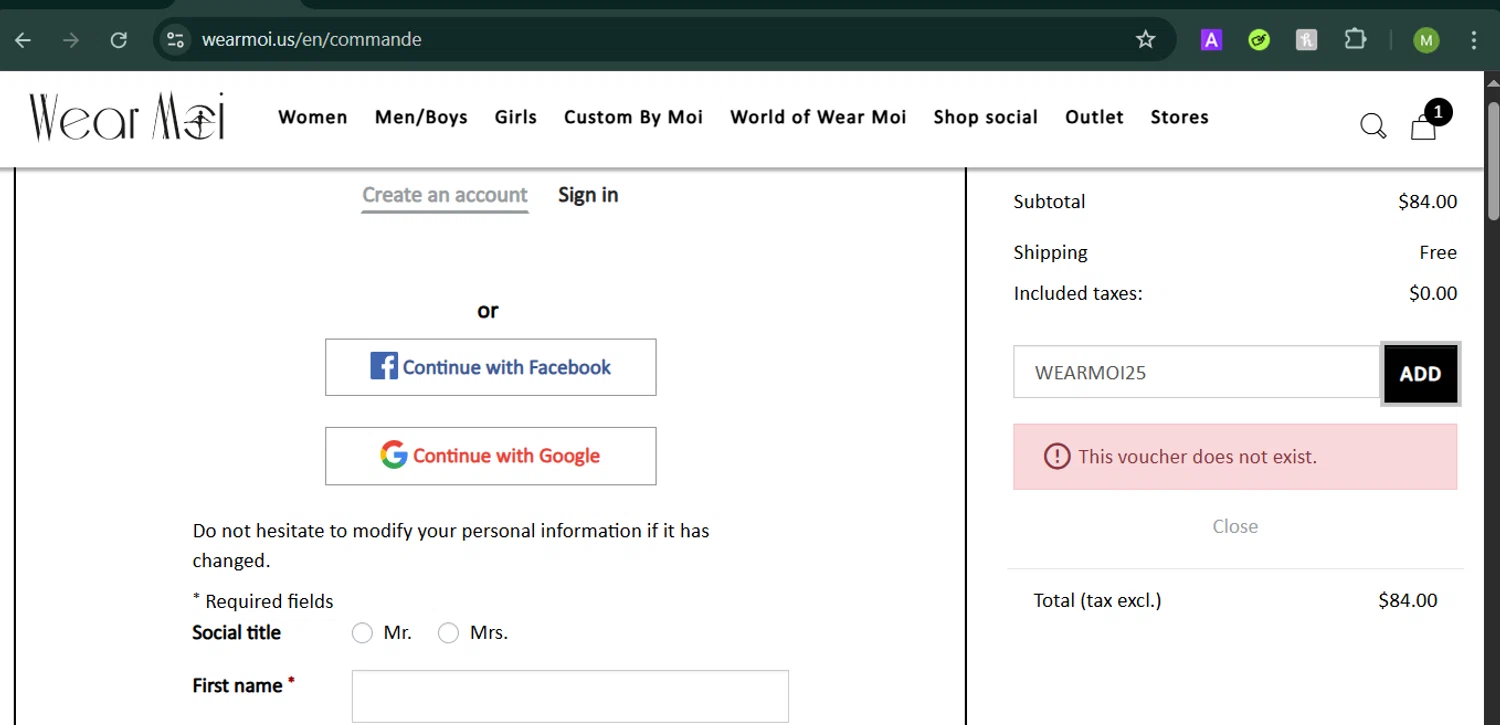
Task: Select the Mr. social title
Action: 362,633
